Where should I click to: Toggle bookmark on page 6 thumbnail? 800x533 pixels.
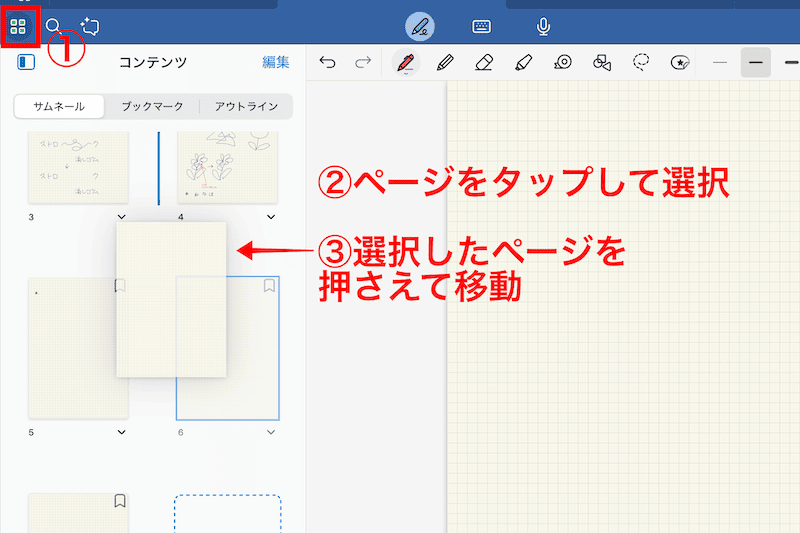pos(269,286)
